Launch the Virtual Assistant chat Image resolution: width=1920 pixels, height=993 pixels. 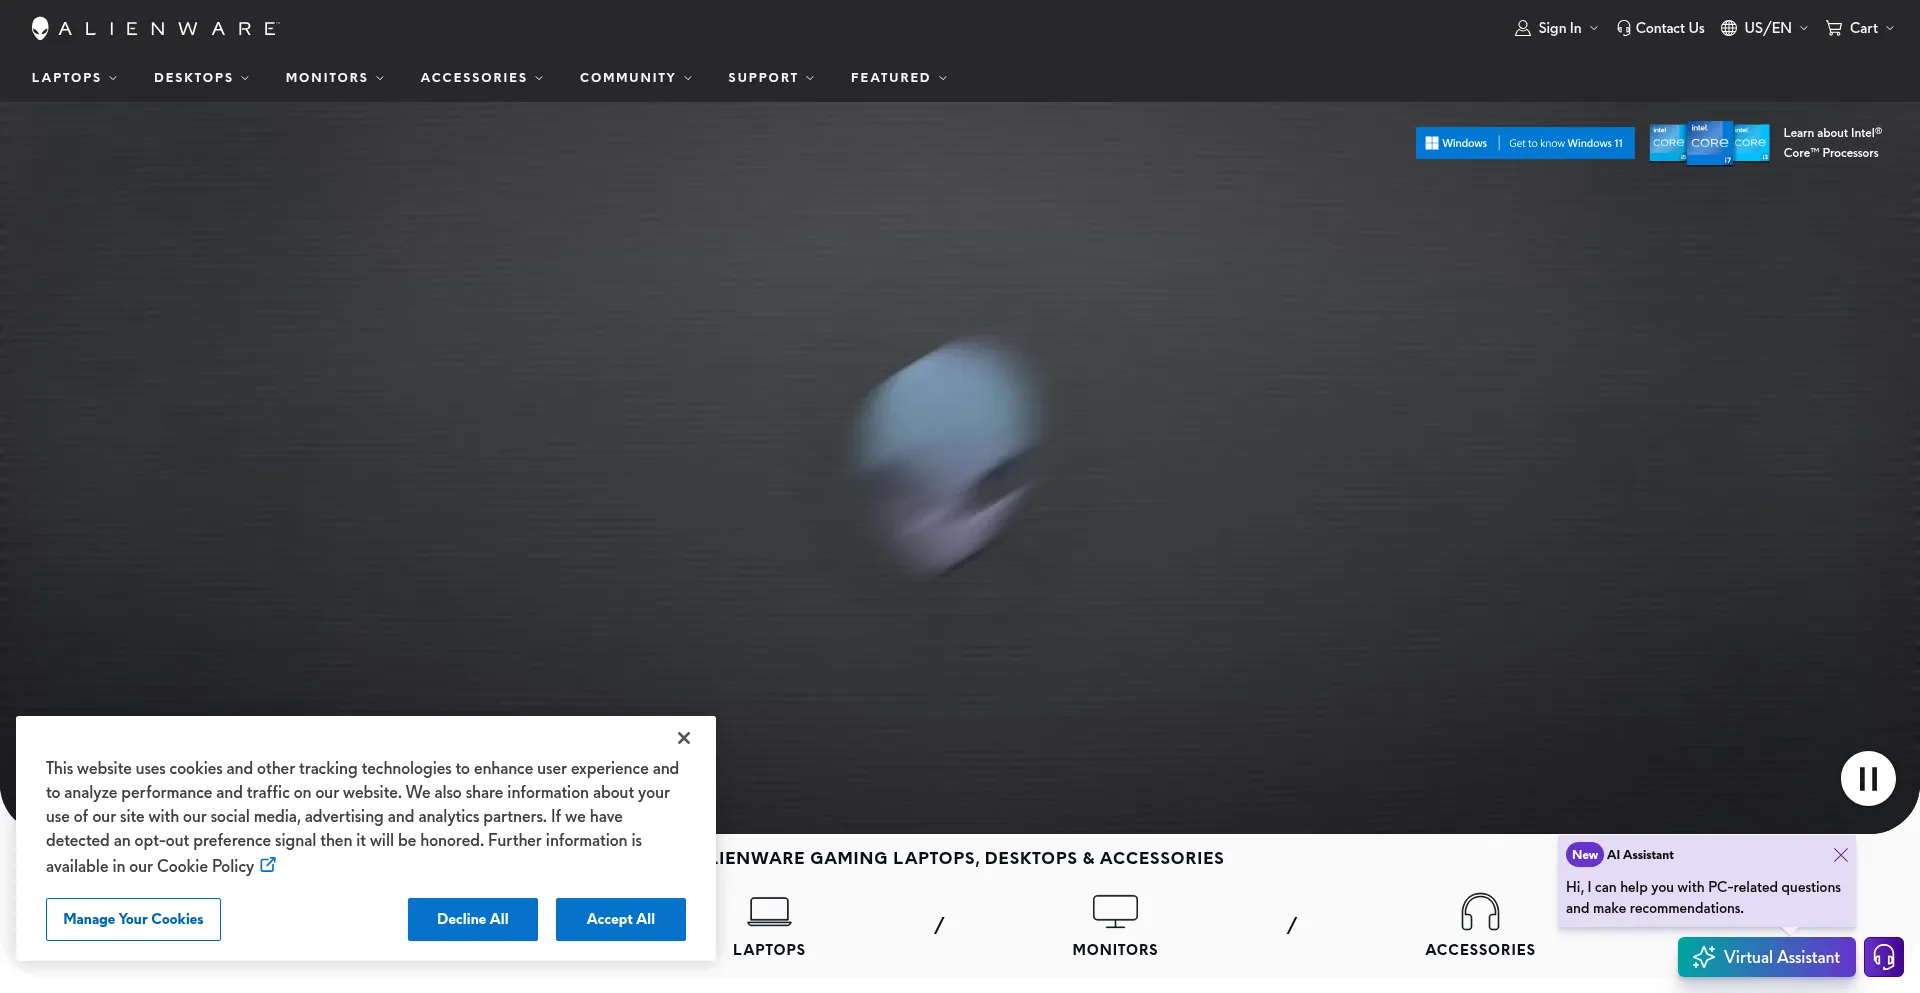pos(1767,957)
